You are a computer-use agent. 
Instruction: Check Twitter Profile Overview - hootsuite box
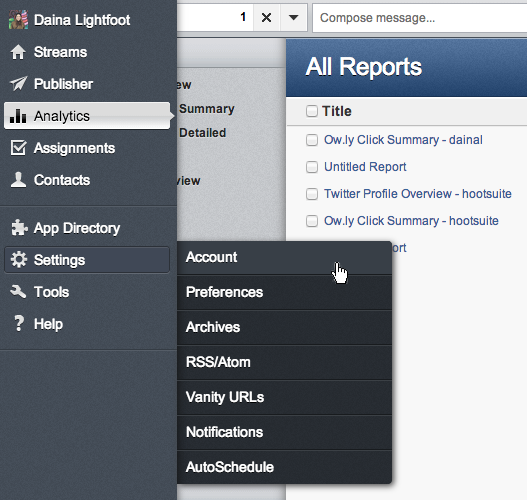(312, 194)
